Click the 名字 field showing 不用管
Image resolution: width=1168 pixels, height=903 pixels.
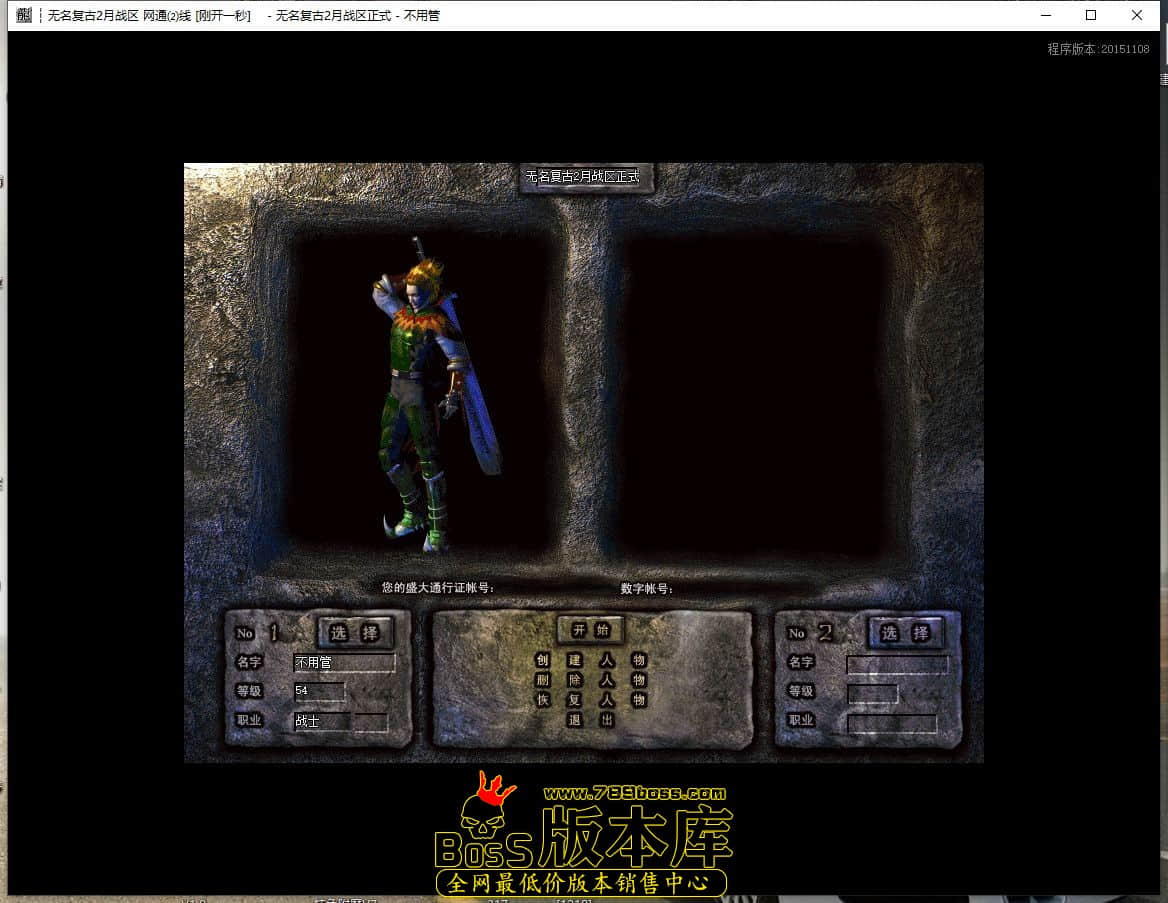coord(344,663)
